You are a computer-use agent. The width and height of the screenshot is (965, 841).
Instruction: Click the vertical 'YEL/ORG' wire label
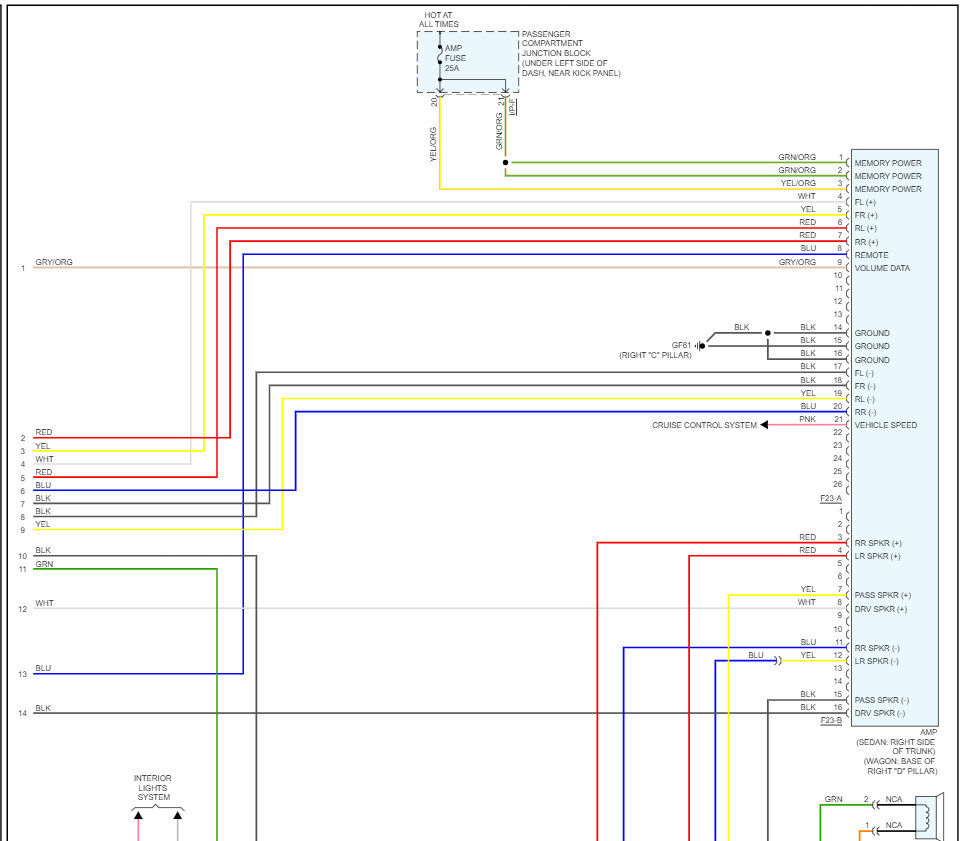pyautogui.click(x=433, y=145)
